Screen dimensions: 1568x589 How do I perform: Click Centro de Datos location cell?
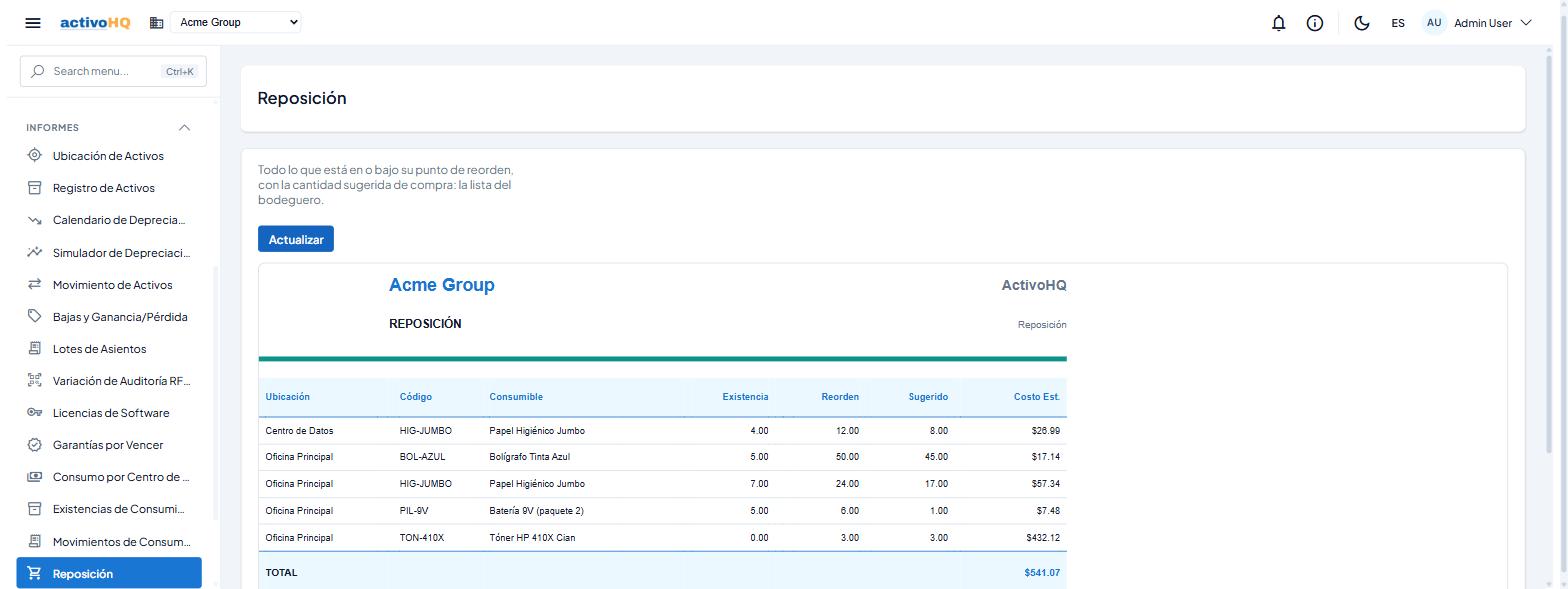point(299,431)
